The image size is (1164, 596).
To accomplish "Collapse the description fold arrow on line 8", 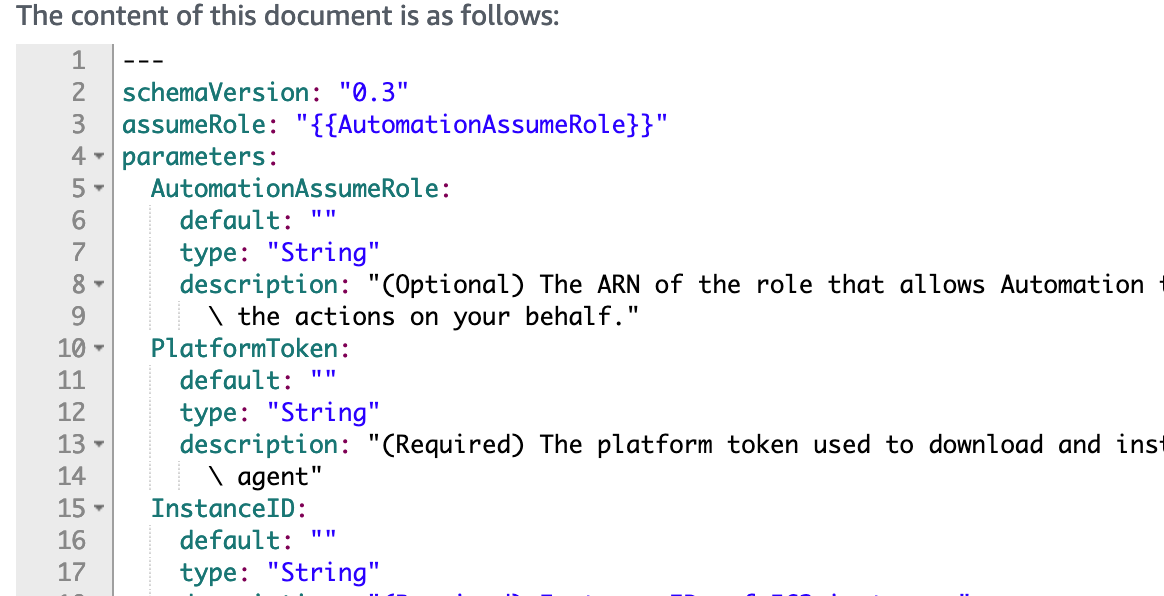I will tap(99, 284).
